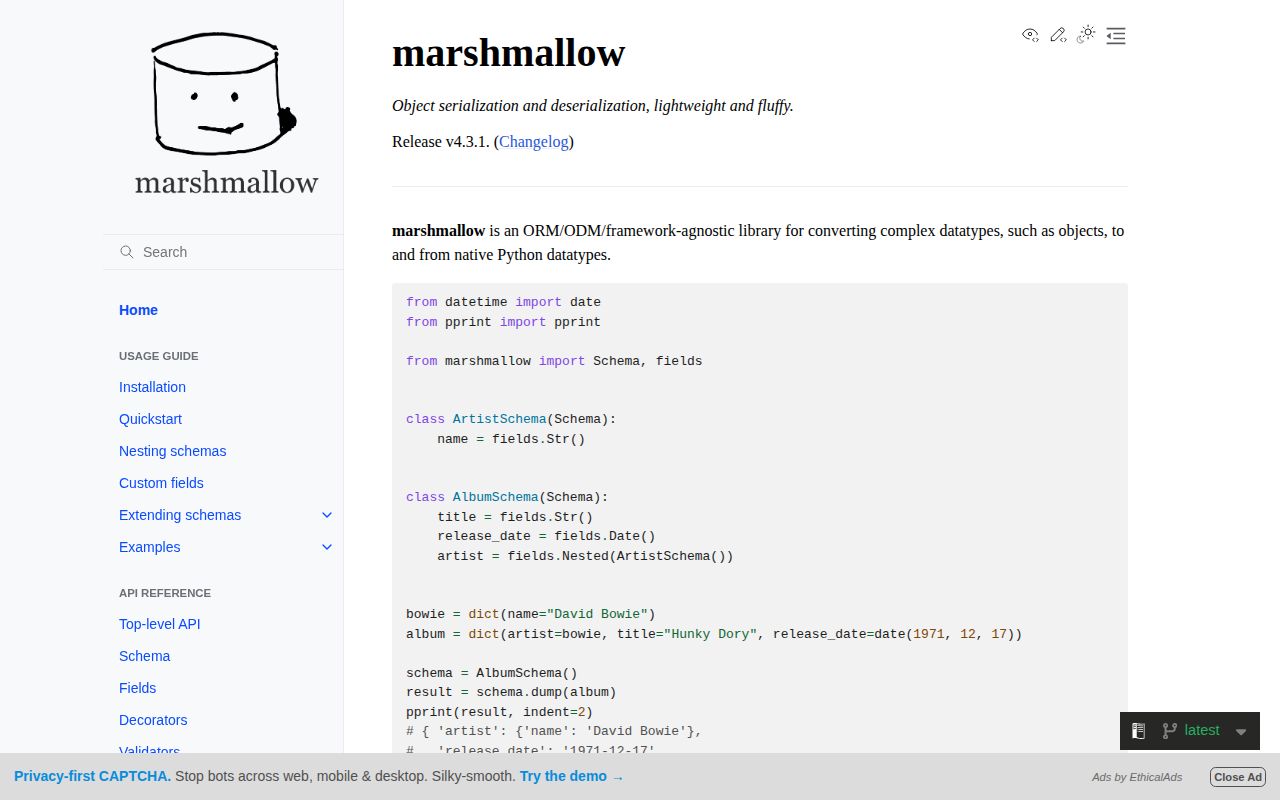Click the USAGE GUIDE section caption
1280x800 pixels.
pyautogui.click(x=159, y=356)
